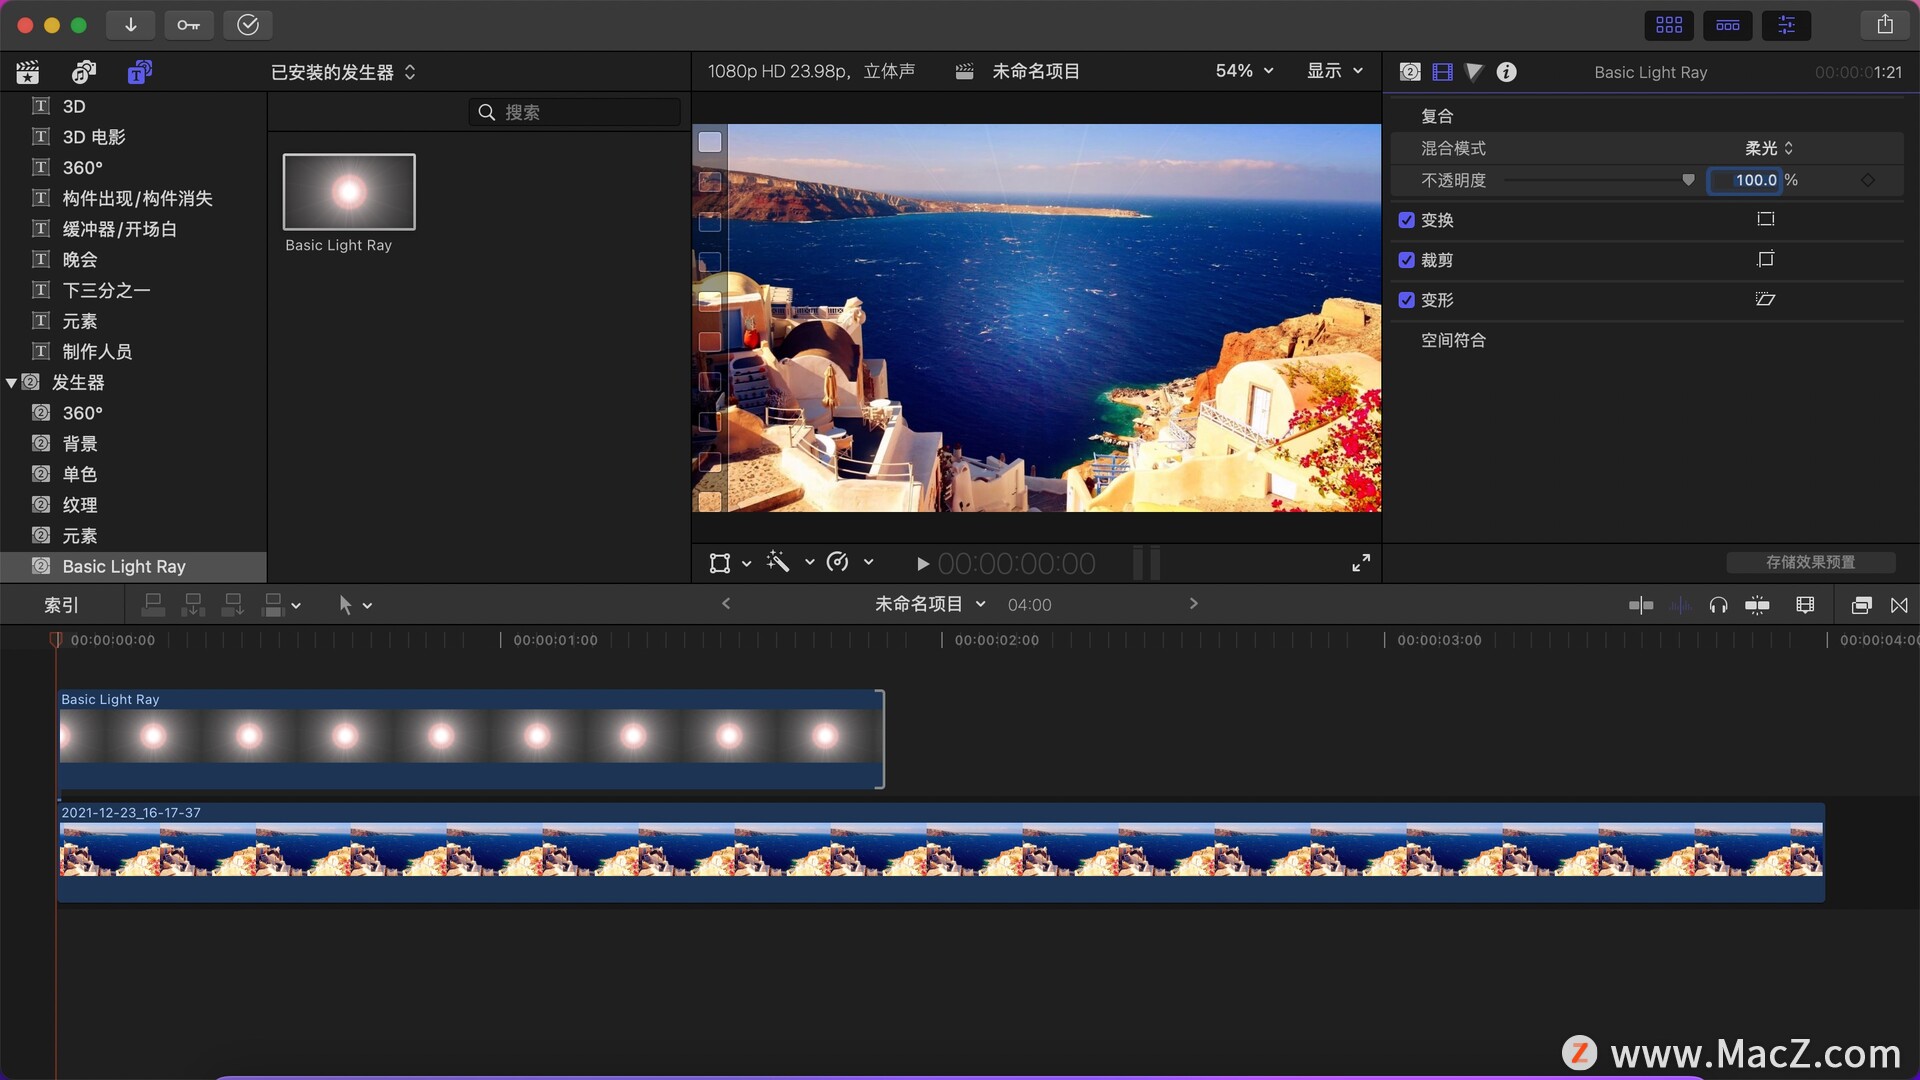The width and height of the screenshot is (1920, 1080).
Task: Select 背景 in generators sidebar
Action: [80, 444]
